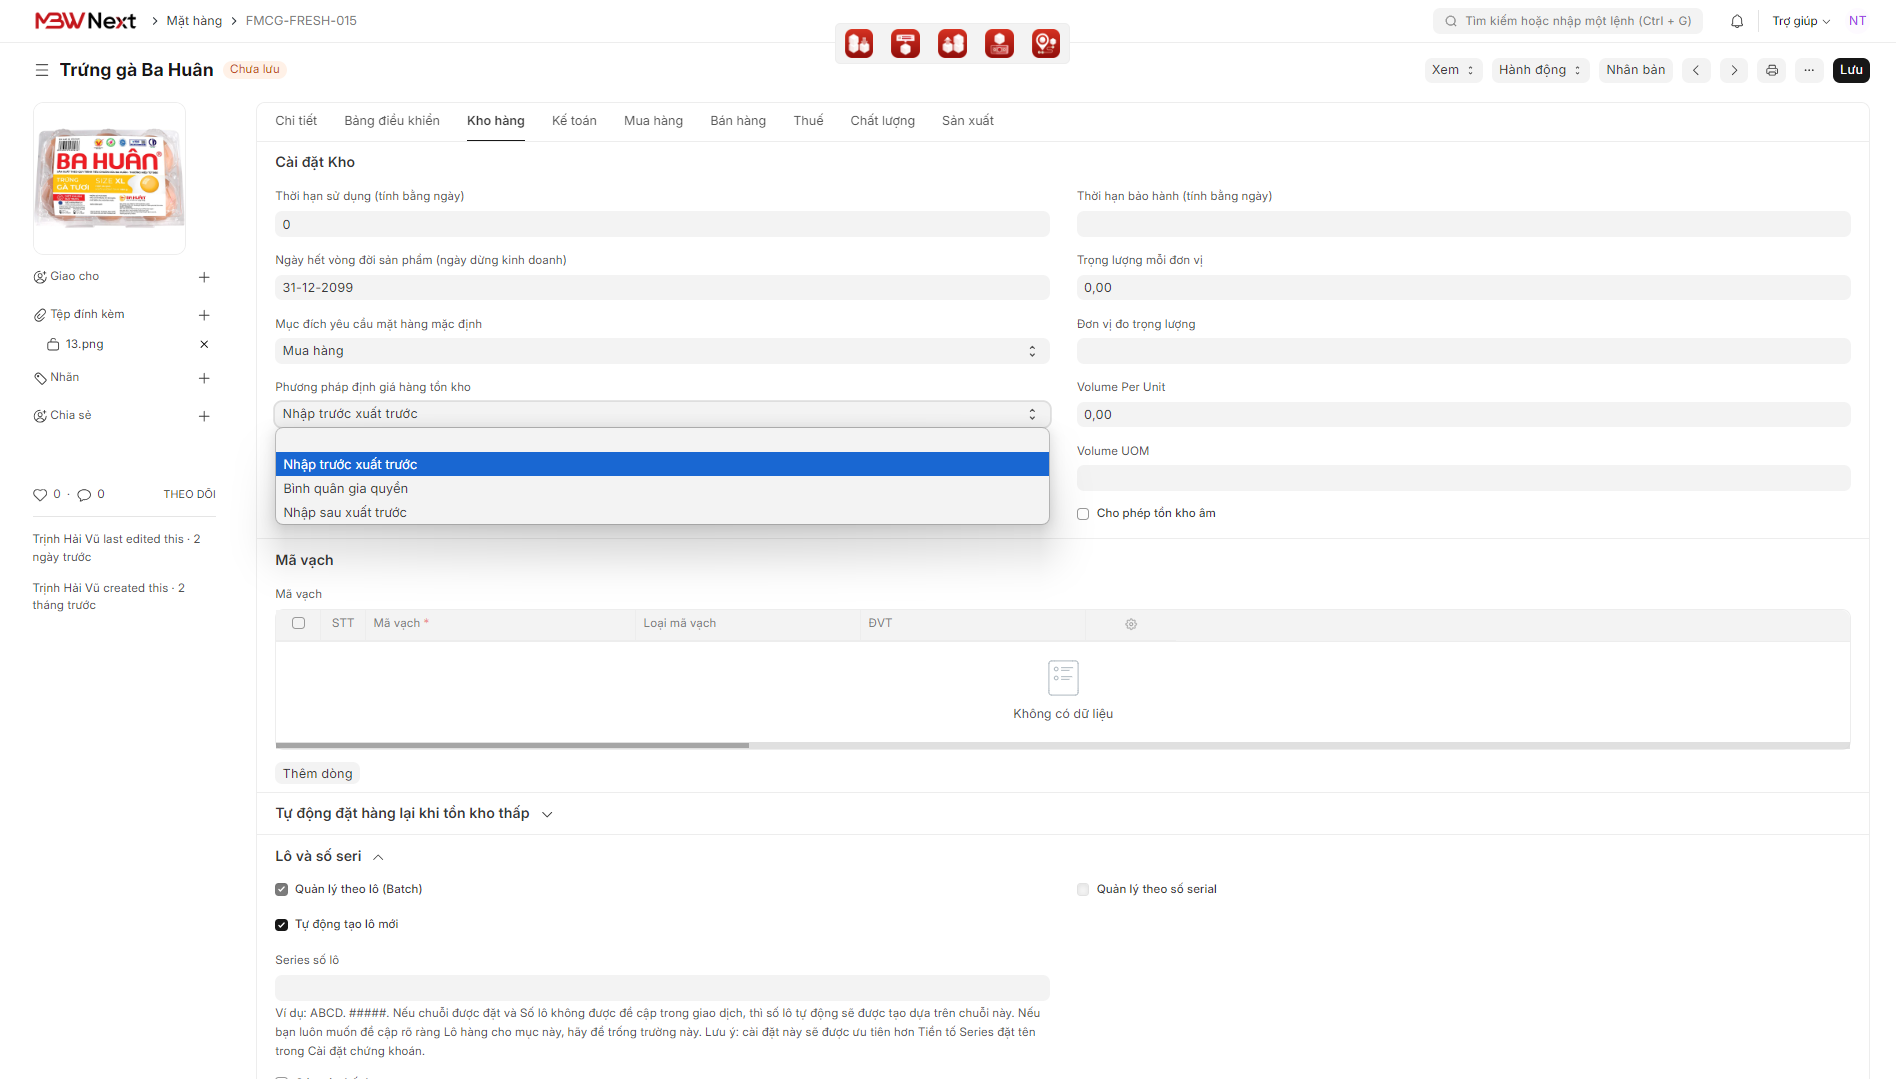Open the Chất lượng tab
This screenshot has height=1079, width=1896.
click(x=882, y=121)
